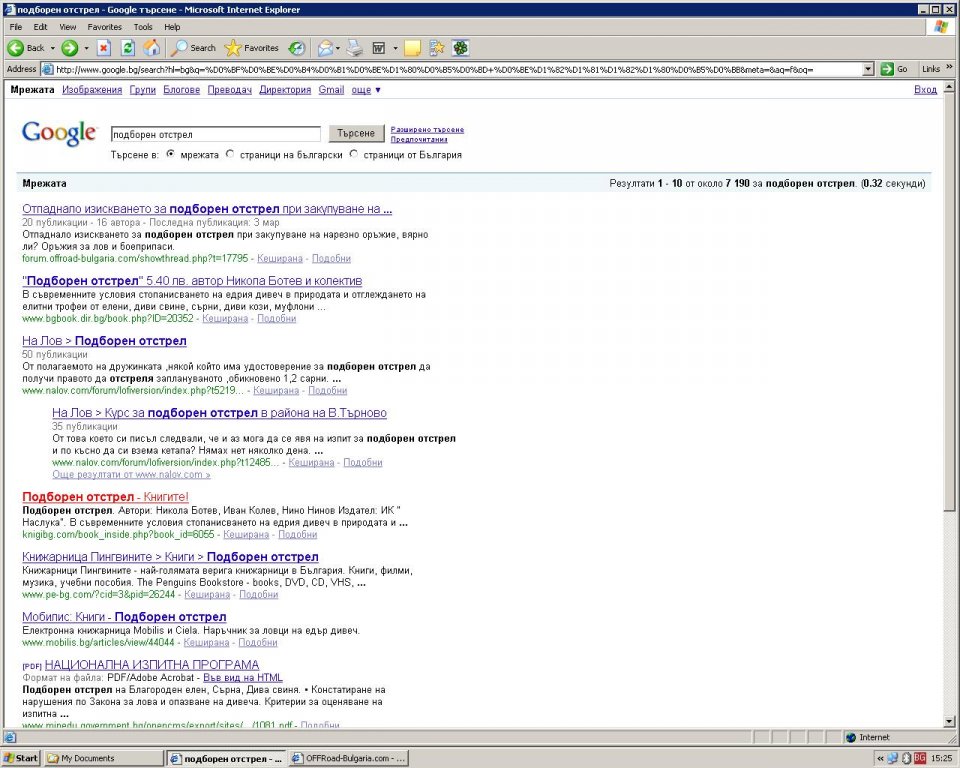Show hidden tray icons chevron
The width and height of the screenshot is (960, 768).
pos(880,758)
